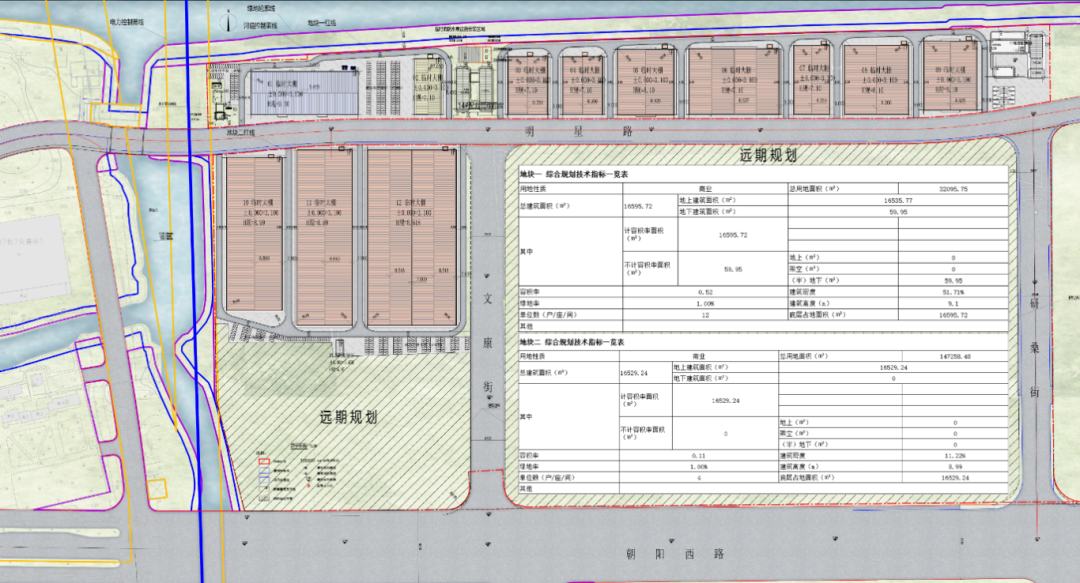1080x583 pixels.
Task: Click the 地块一 单位数 value of 12
Action: tap(705, 315)
